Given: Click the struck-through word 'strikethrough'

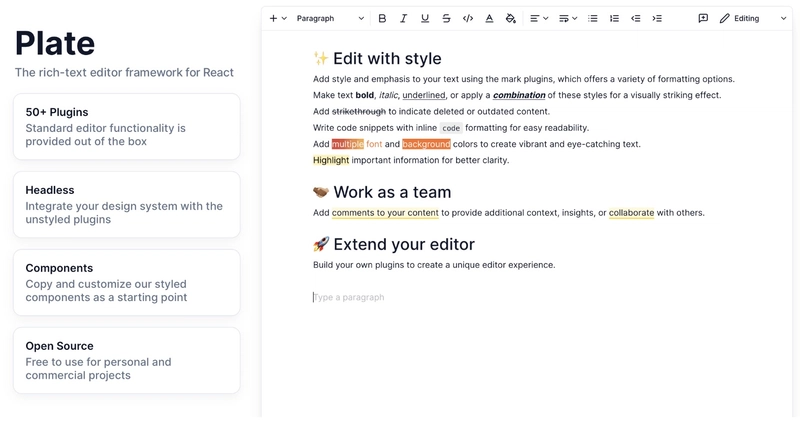Looking at the screenshot, I should (x=359, y=112).
